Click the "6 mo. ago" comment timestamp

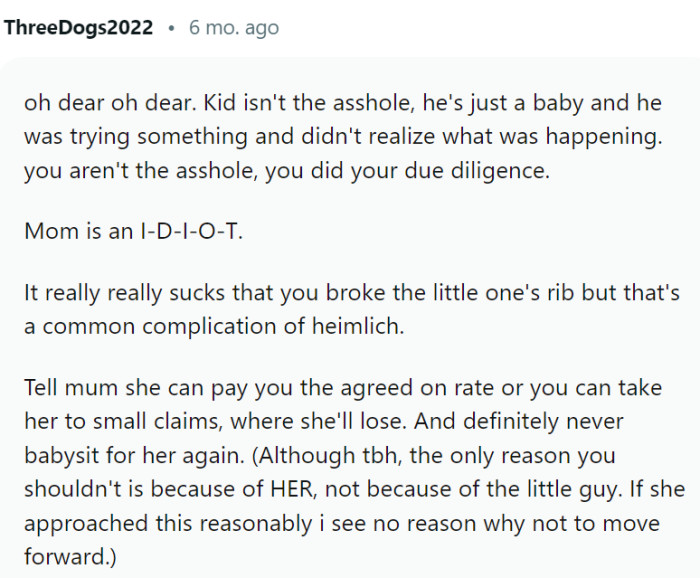234,28
